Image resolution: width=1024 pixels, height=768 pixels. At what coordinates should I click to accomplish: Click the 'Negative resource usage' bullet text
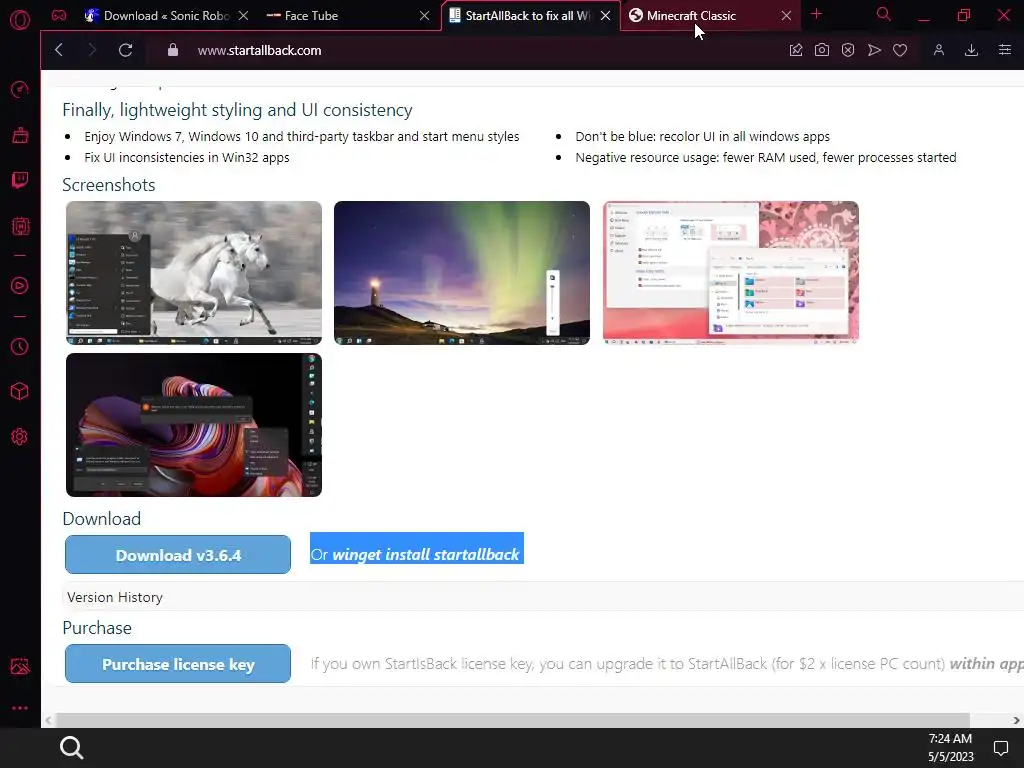[x=766, y=157]
